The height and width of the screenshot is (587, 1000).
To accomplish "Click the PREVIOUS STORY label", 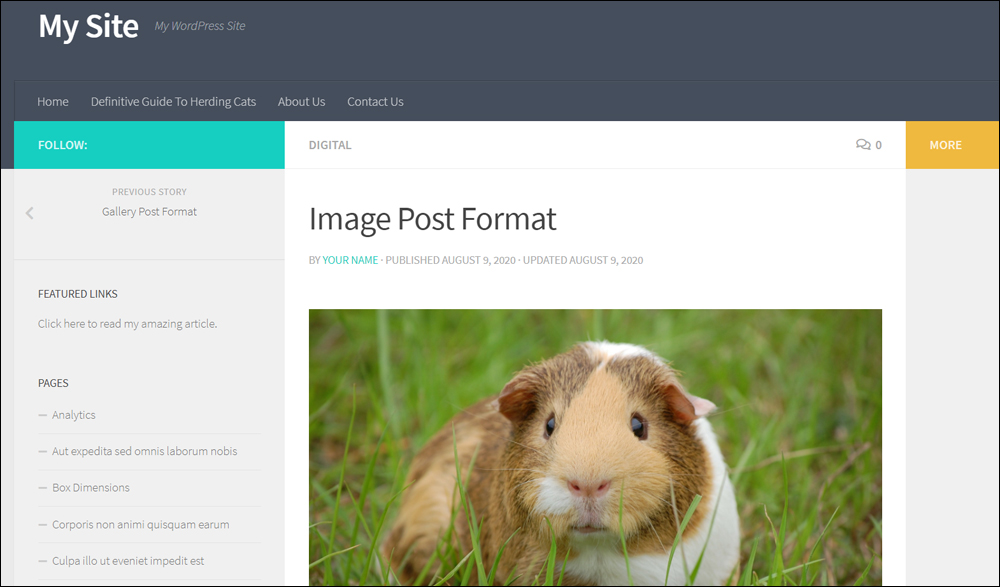I will coord(149,191).
